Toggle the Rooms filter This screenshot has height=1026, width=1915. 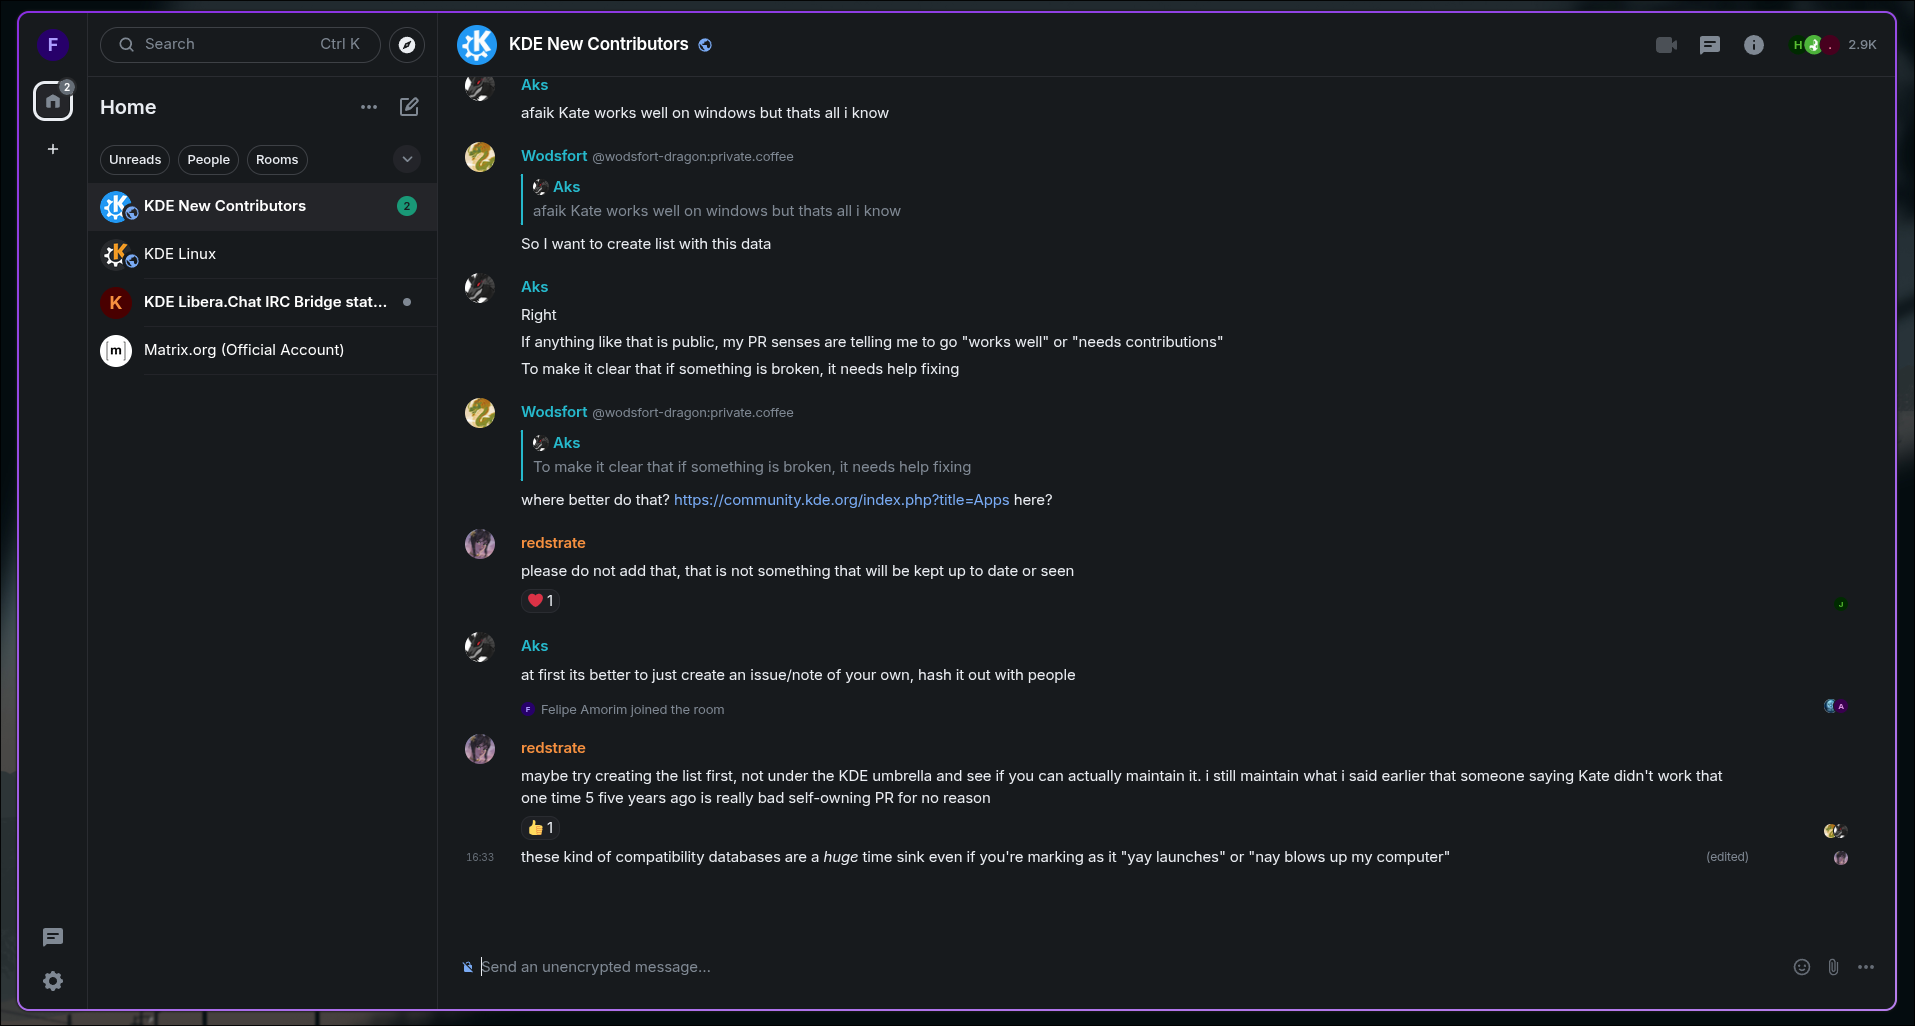[x=277, y=160]
